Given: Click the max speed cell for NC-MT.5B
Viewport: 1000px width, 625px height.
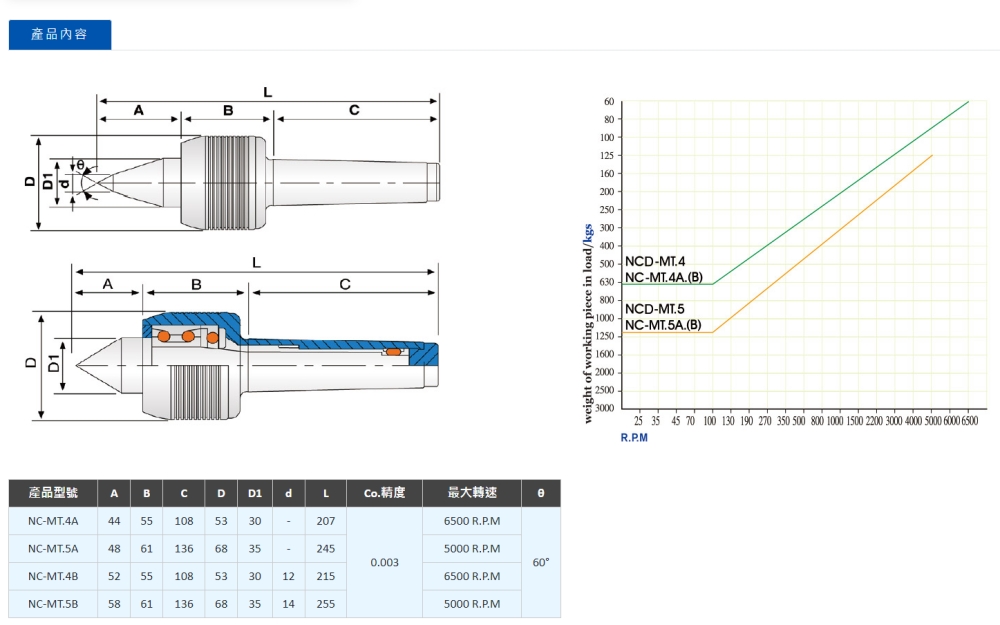Looking at the screenshot, I should coord(471,604).
